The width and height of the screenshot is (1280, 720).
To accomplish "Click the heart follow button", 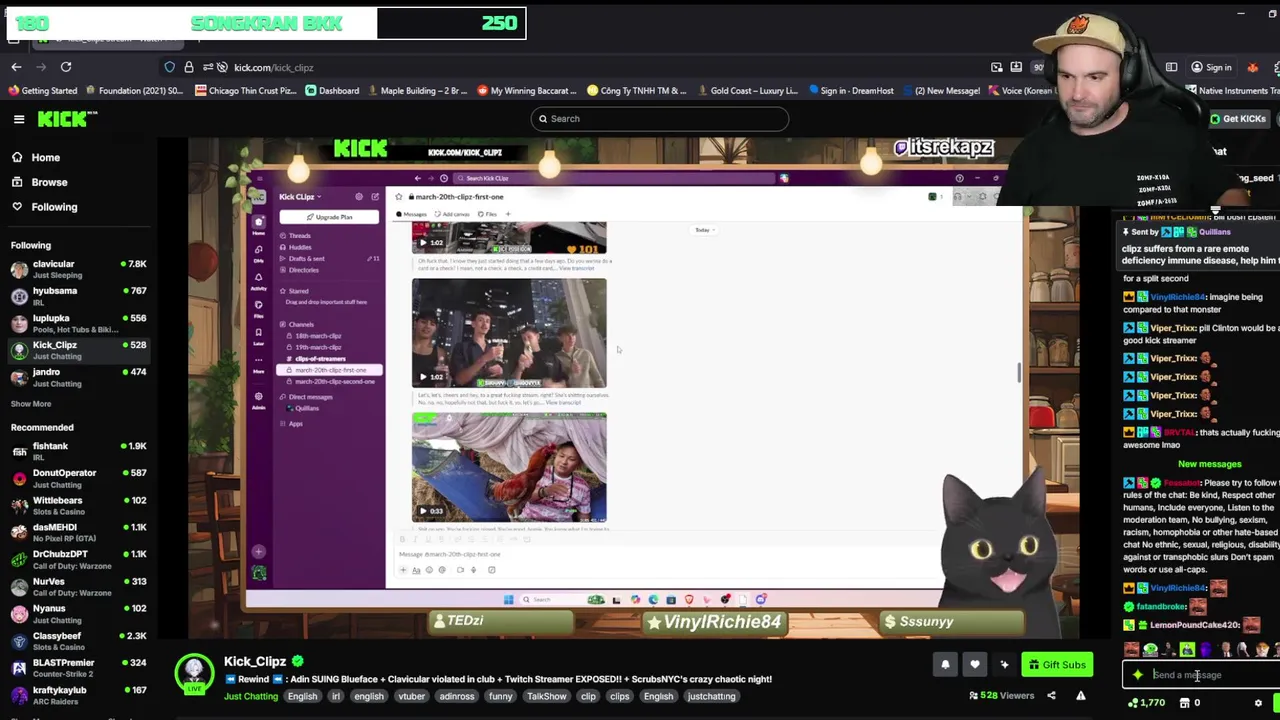I will point(975,665).
